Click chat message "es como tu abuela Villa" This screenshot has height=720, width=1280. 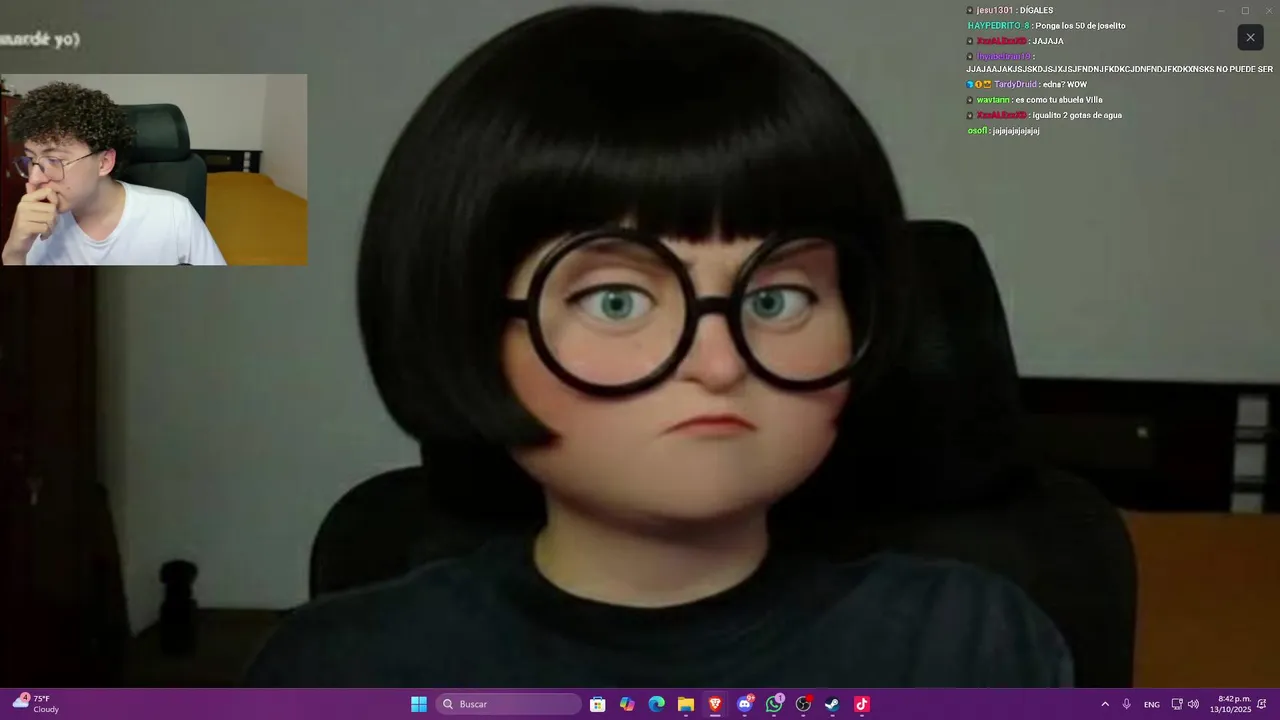1058,100
